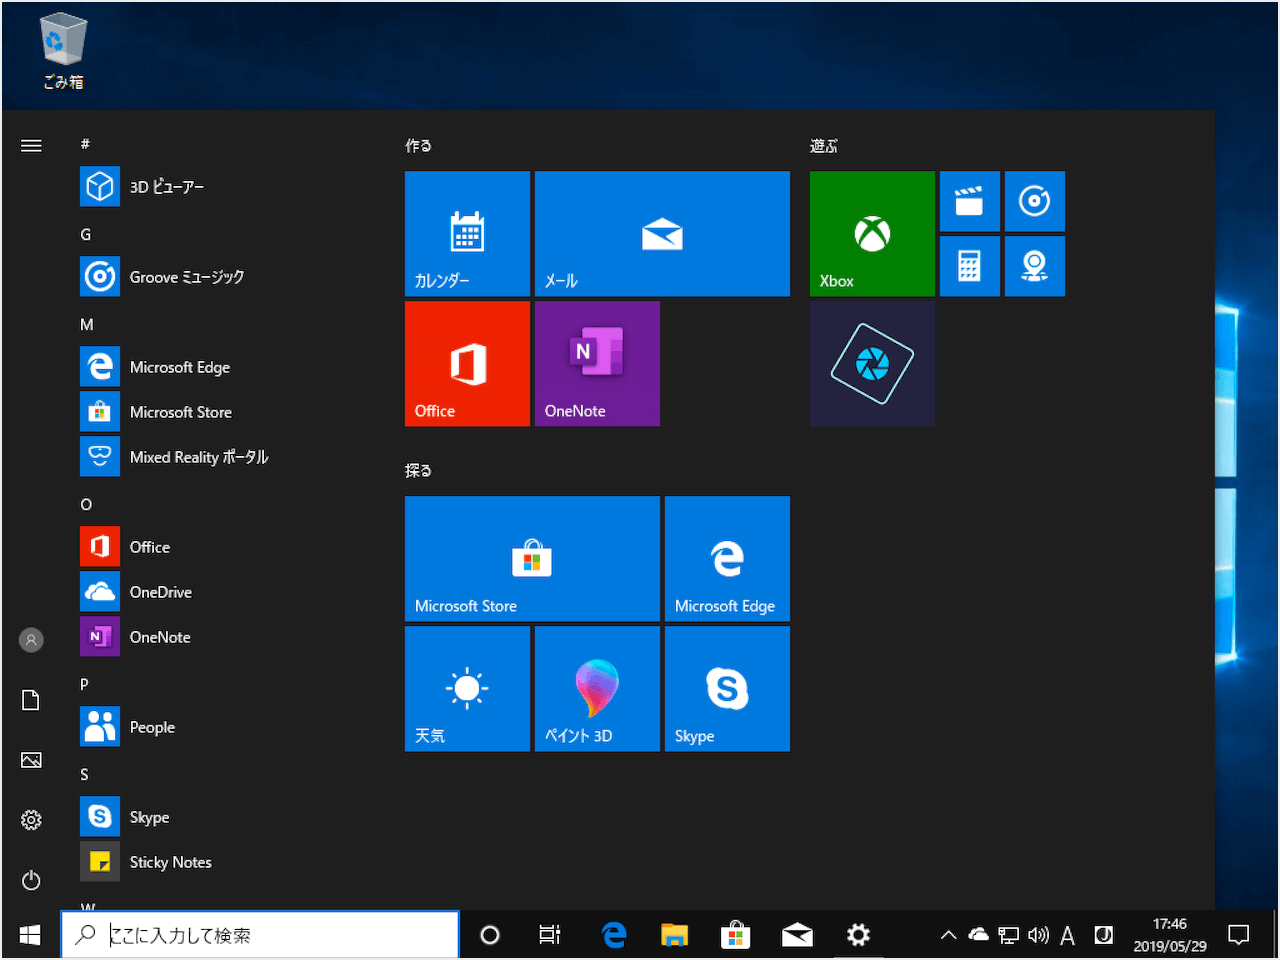Open the 天気 weather tile

[x=467, y=688]
